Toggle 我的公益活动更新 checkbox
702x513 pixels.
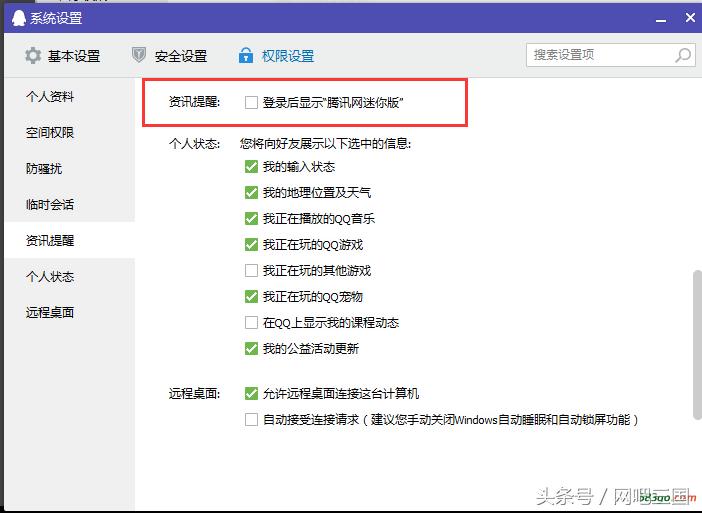(x=251, y=348)
